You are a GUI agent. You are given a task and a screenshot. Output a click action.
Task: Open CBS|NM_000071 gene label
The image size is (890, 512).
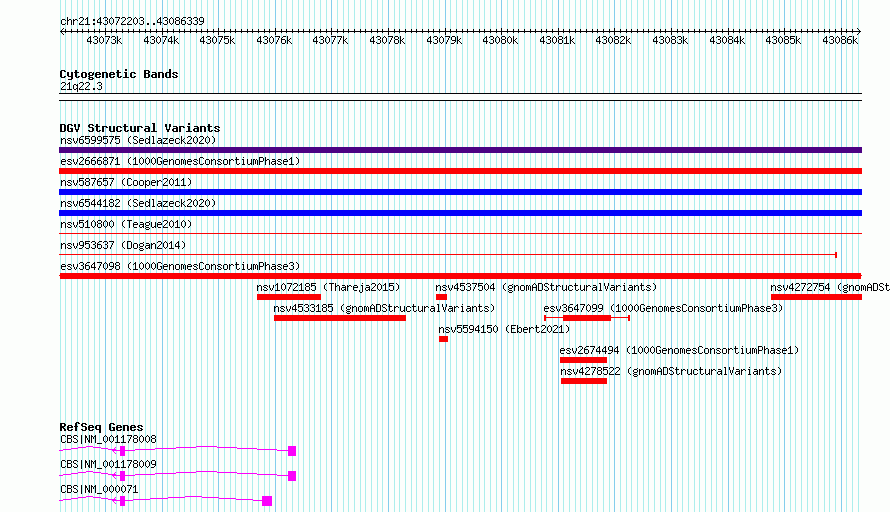99,489
